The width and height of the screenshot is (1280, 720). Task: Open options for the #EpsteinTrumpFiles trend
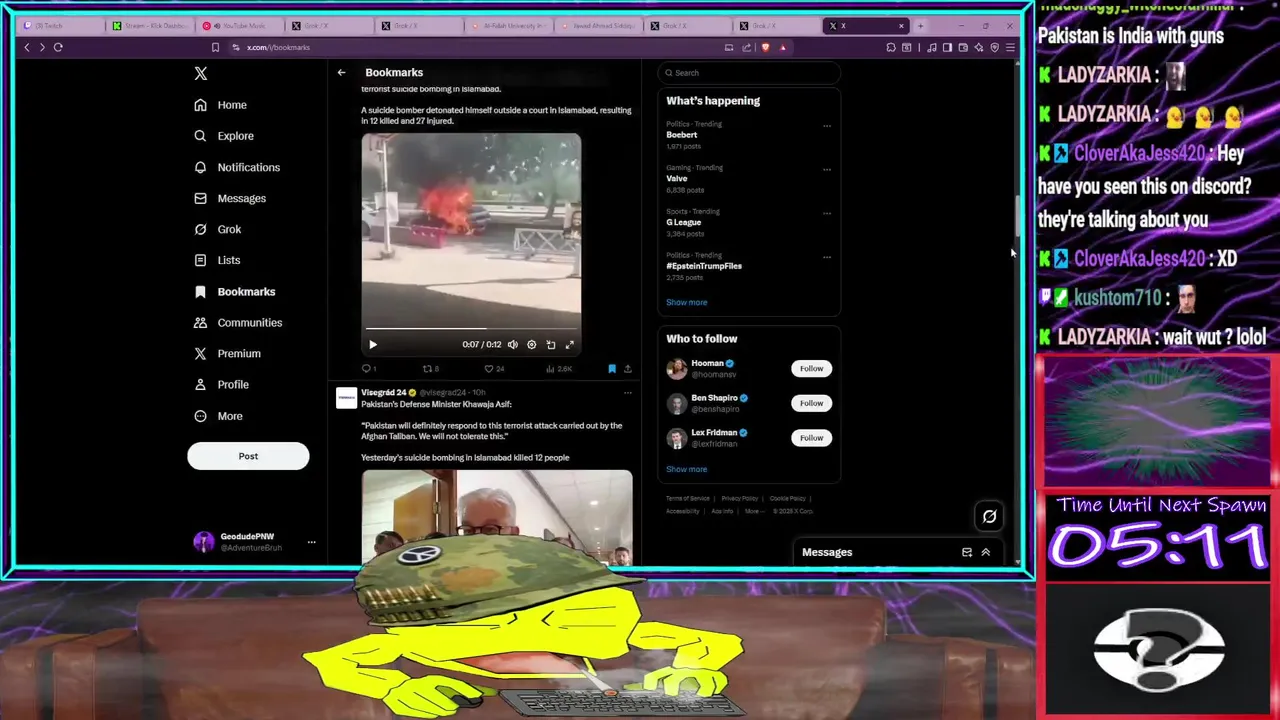[827, 257]
